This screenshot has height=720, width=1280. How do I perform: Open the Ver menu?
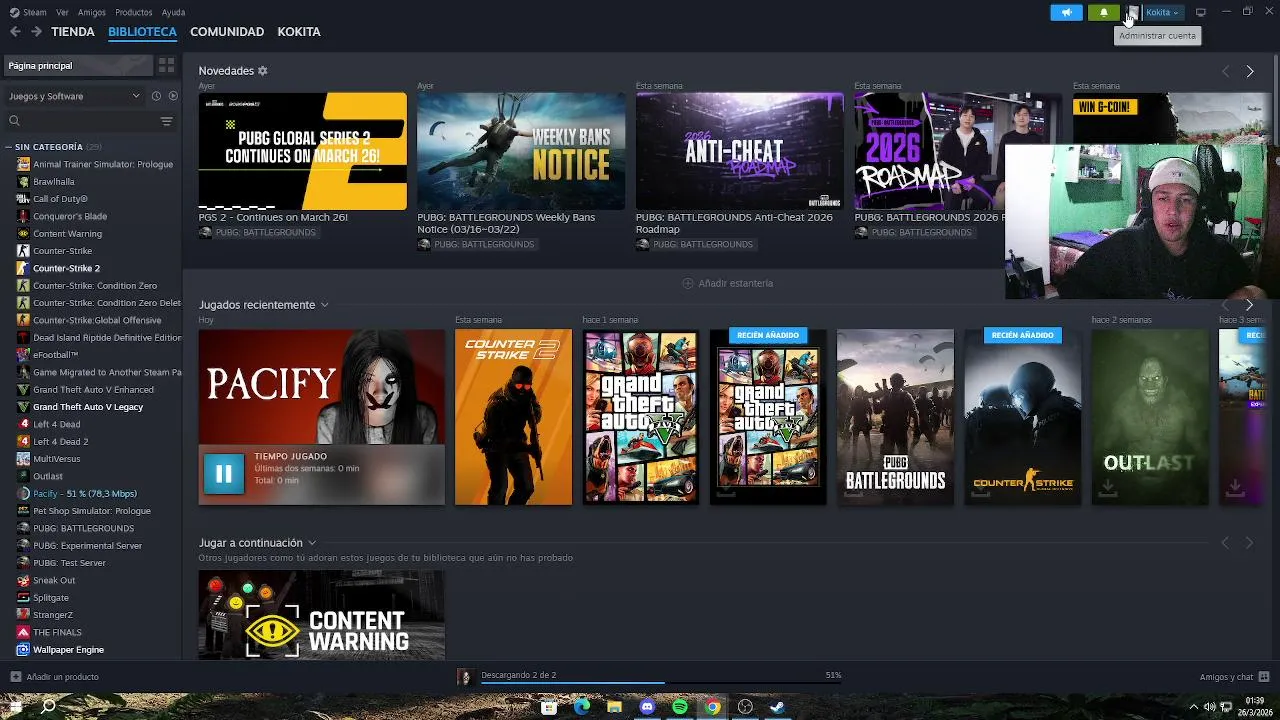63,12
